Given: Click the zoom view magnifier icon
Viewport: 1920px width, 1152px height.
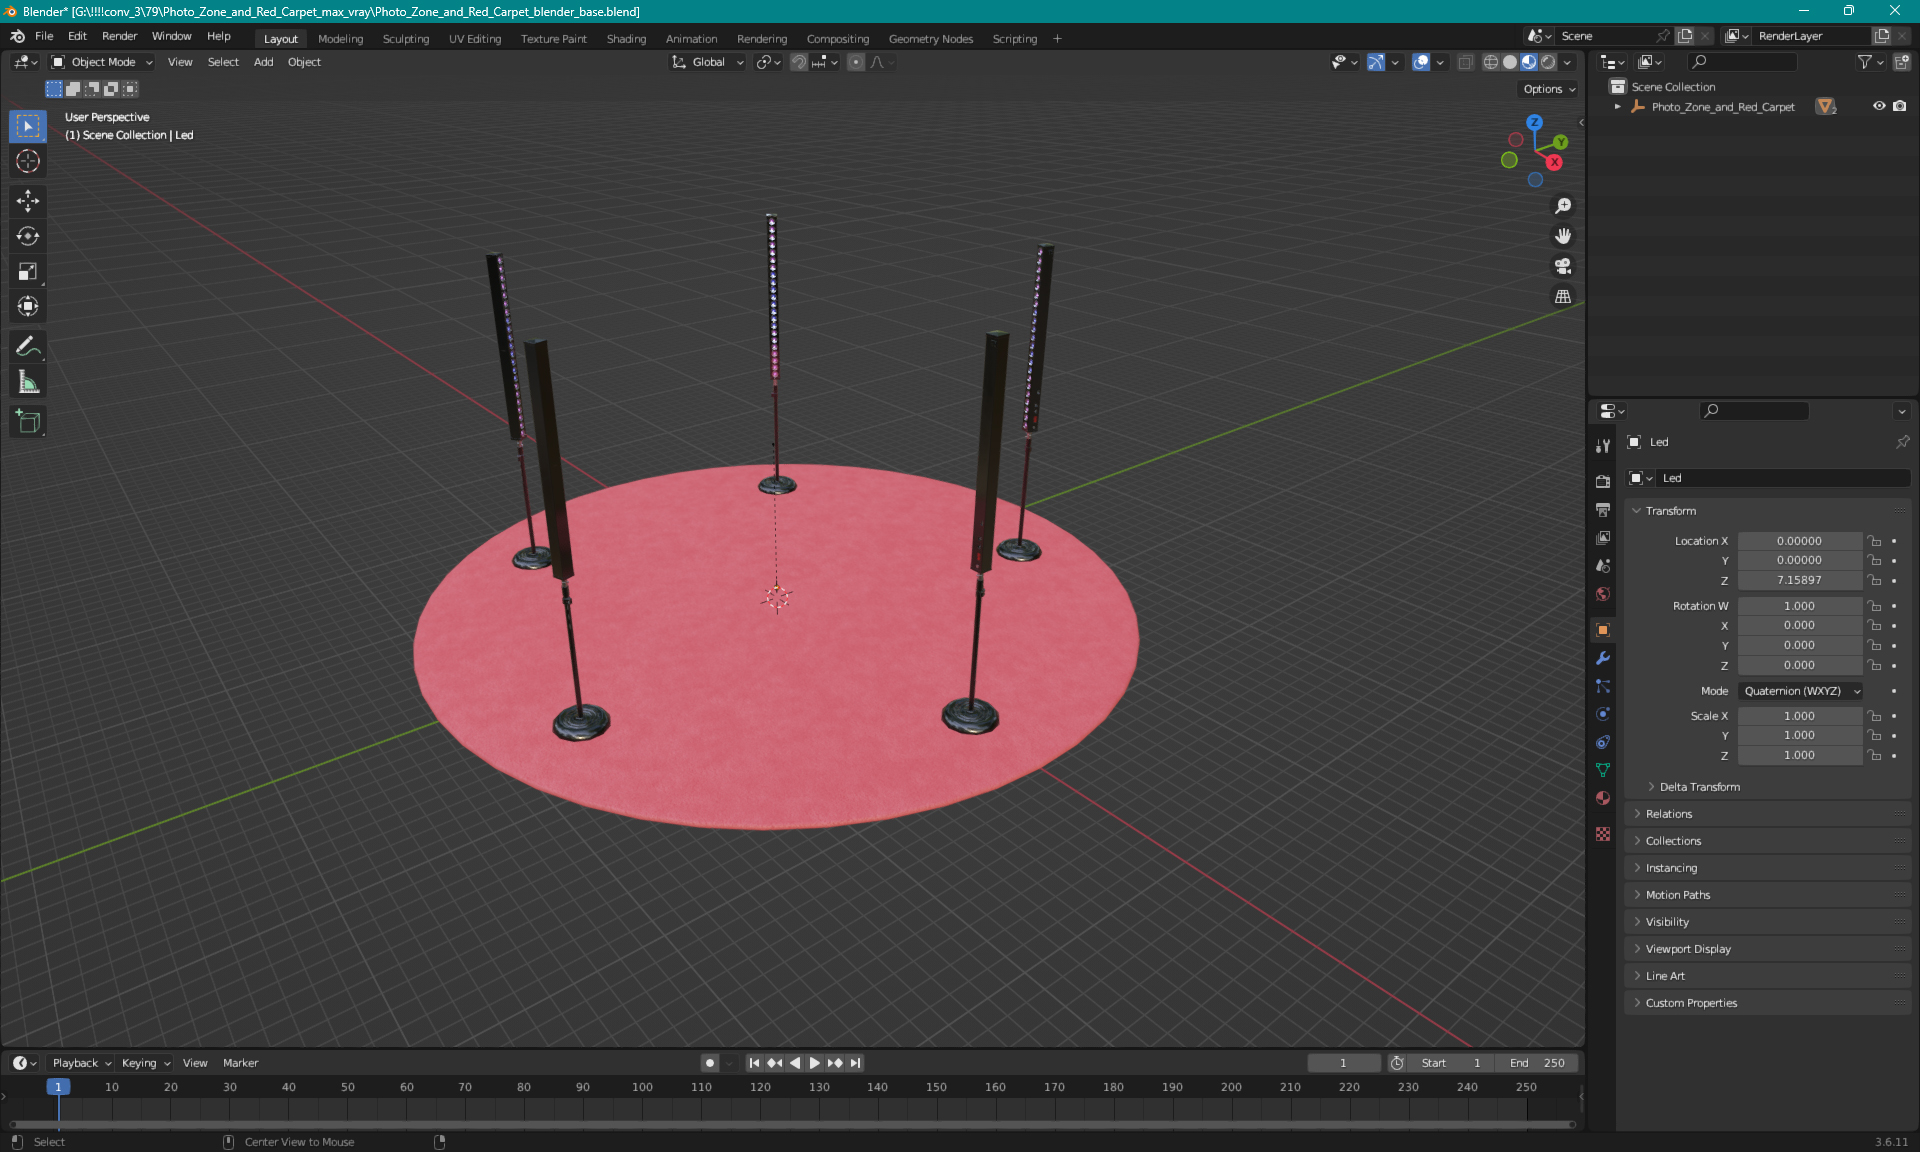Looking at the screenshot, I should (x=1563, y=206).
